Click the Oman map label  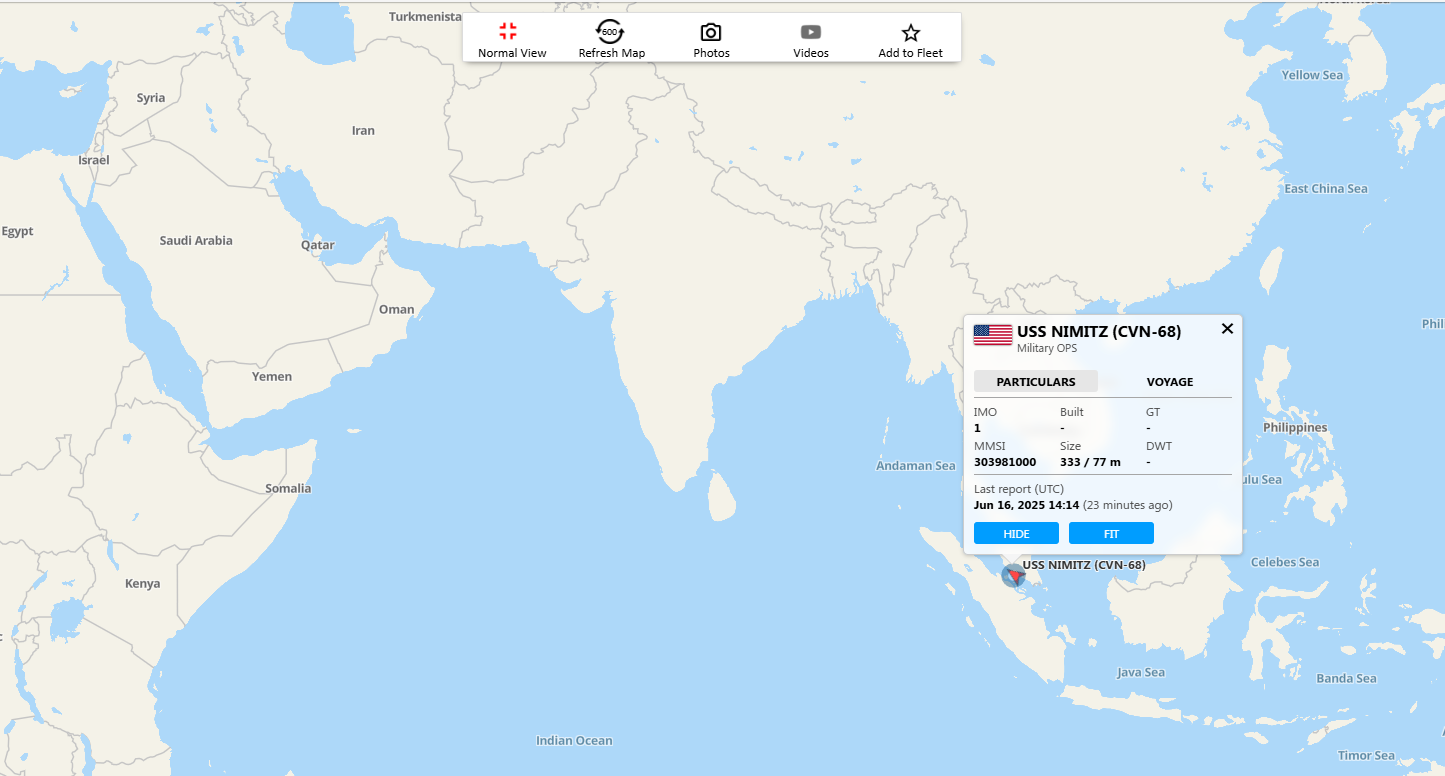(396, 309)
